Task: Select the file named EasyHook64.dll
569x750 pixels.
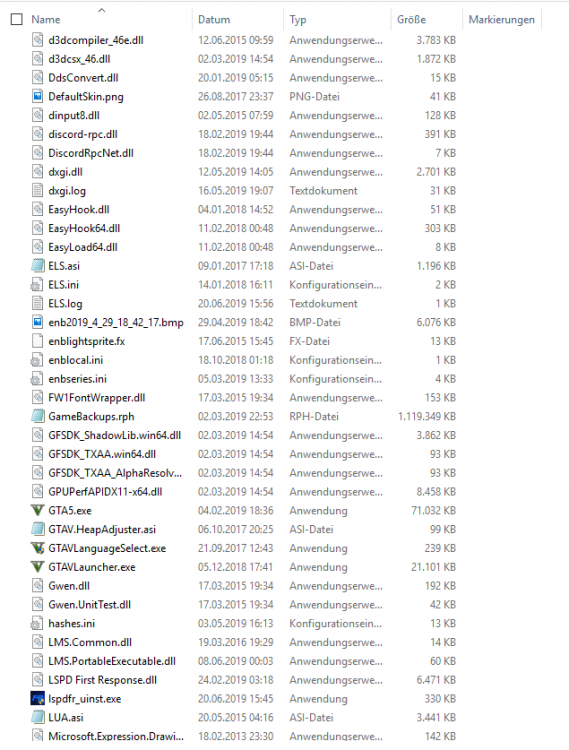Action: [84, 228]
